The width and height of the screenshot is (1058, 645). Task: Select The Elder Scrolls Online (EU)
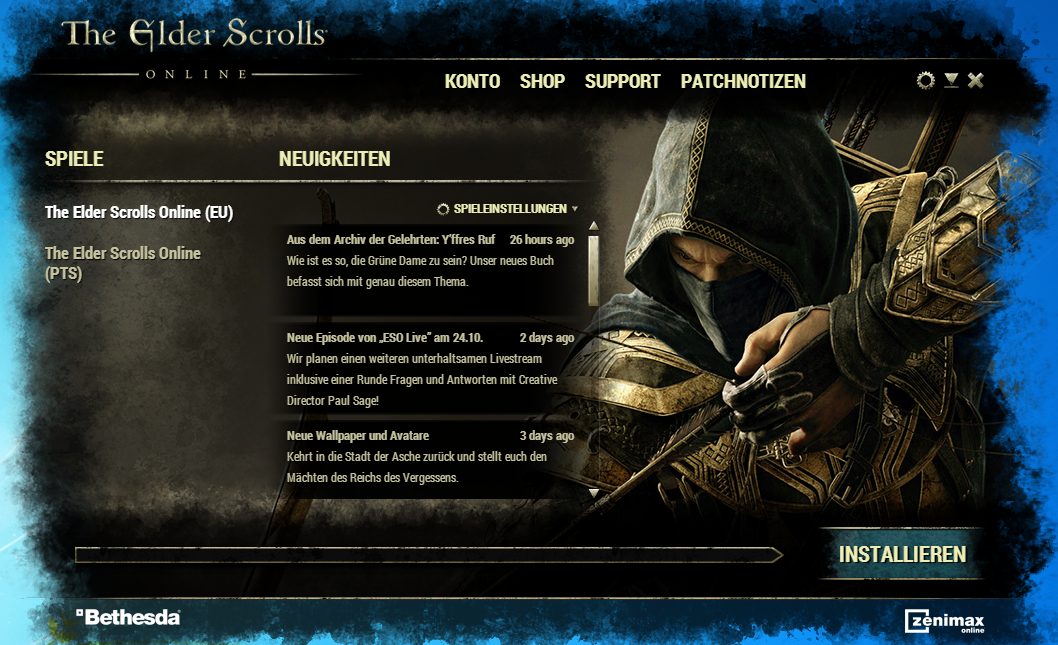click(139, 213)
